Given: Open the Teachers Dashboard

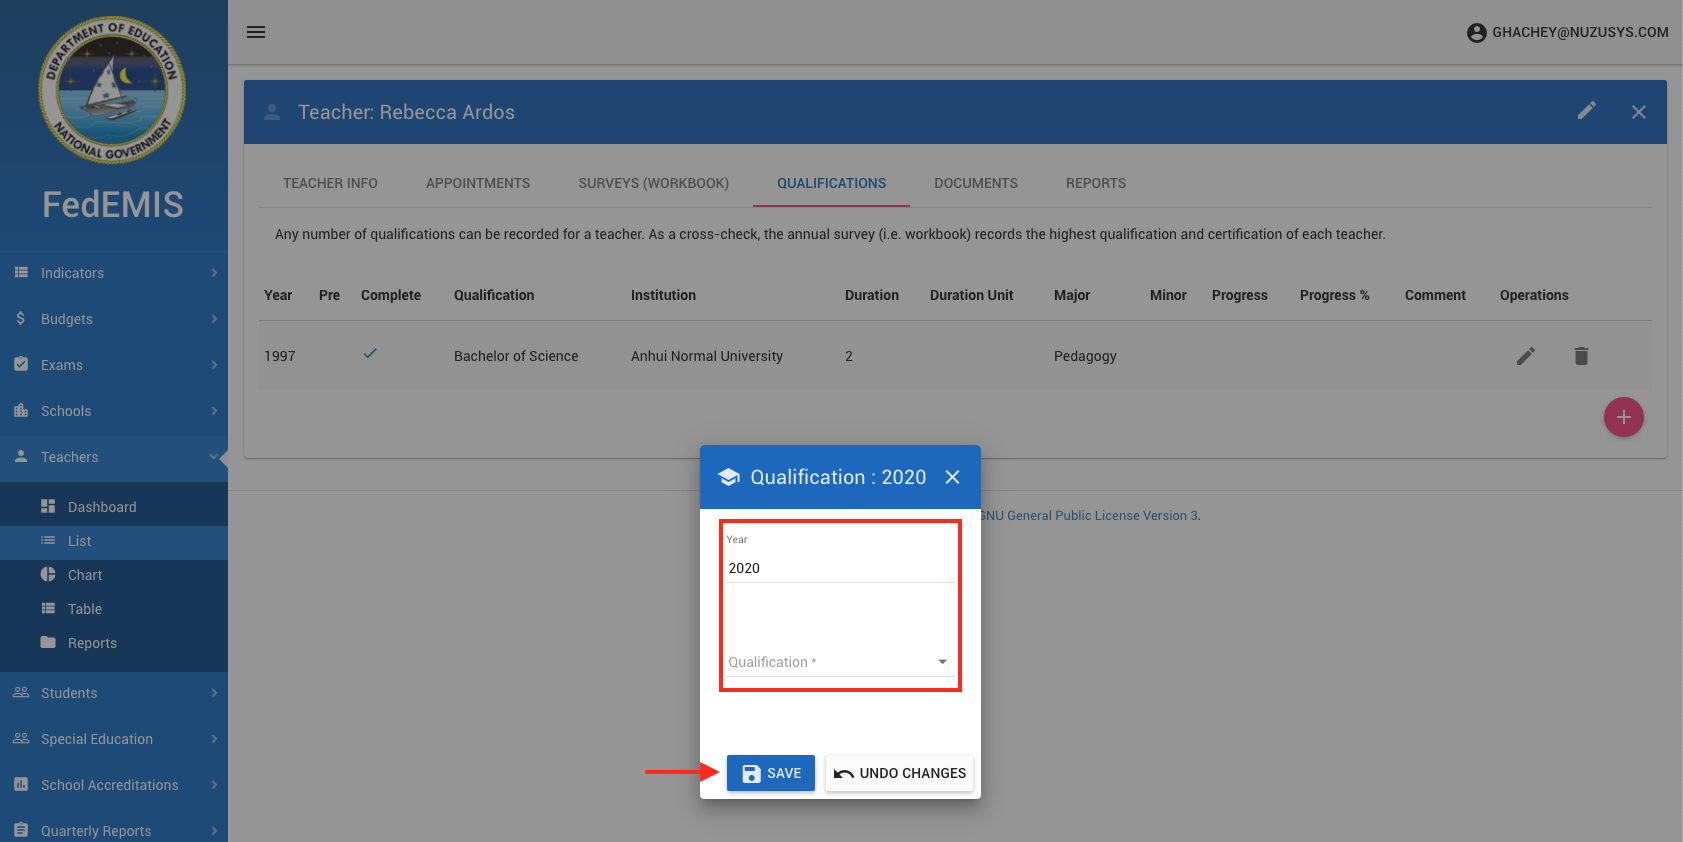Looking at the screenshot, I should coord(102,507).
